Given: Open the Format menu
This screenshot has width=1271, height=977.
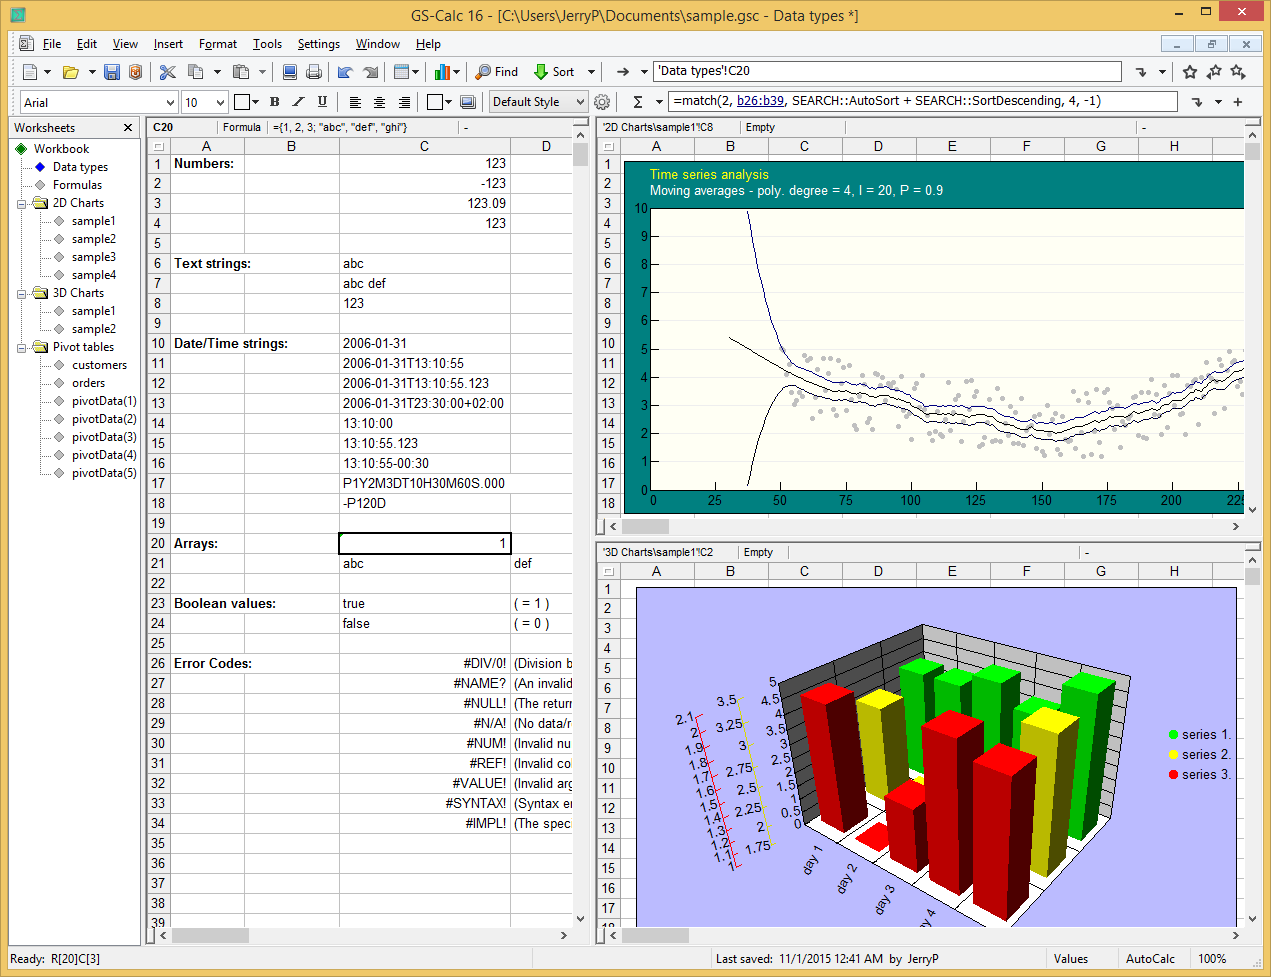Looking at the screenshot, I should point(218,44).
